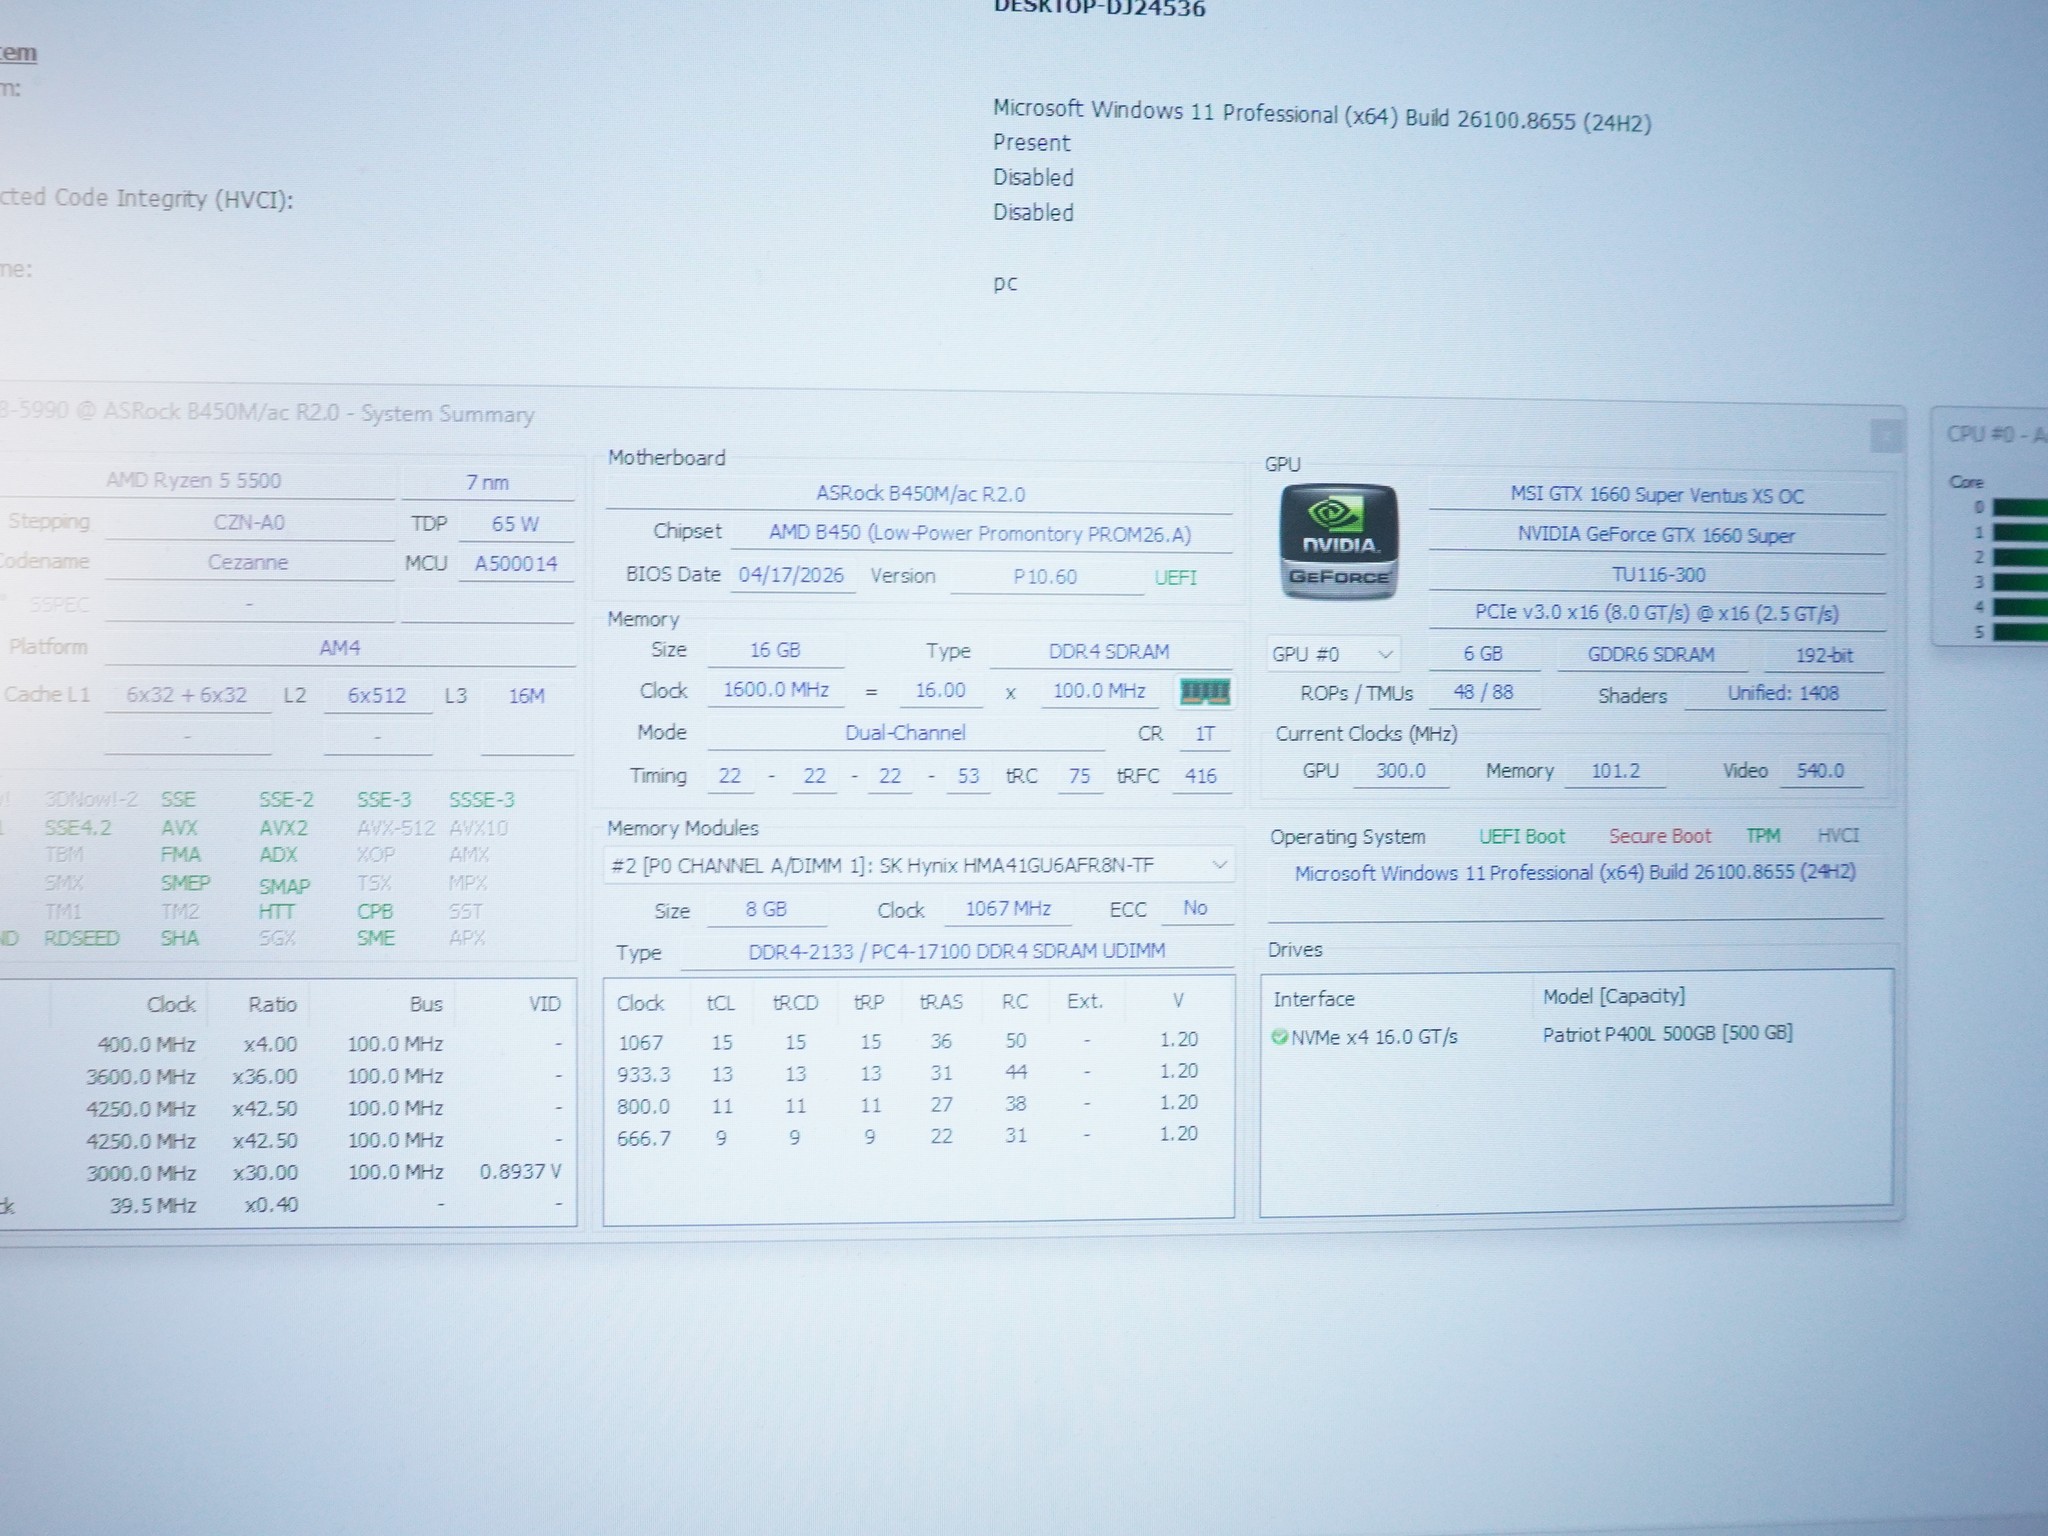Image resolution: width=2048 pixels, height=1536 pixels.
Task: Click the AMD B450 chipset value
Action: [980, 533]
